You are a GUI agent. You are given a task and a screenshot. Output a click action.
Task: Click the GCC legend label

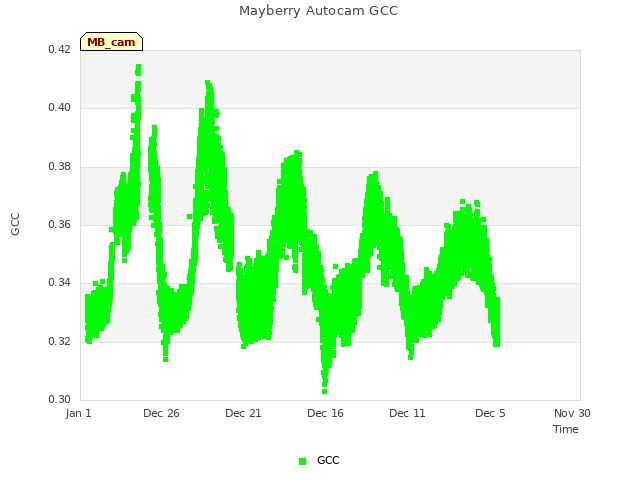[328, 460]
